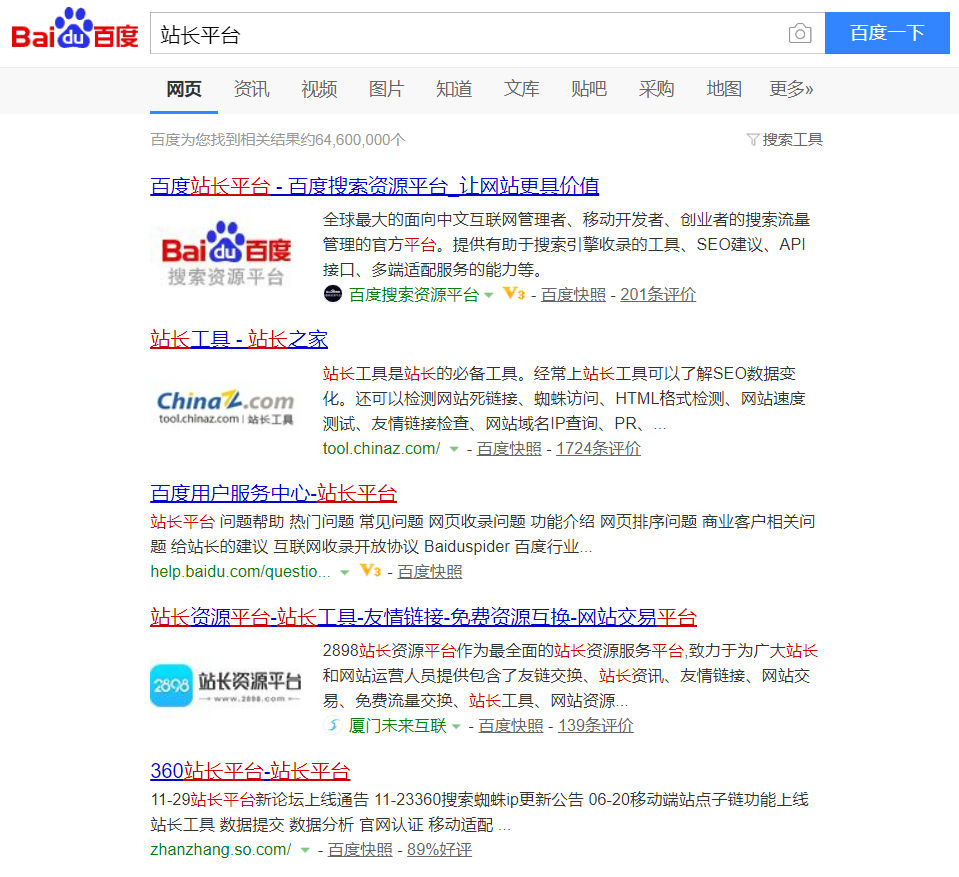Click the funnel icon next to 搜索工具
Image resolution: width=959 pixels, height=877 pixels.
[x=753, y=139]
